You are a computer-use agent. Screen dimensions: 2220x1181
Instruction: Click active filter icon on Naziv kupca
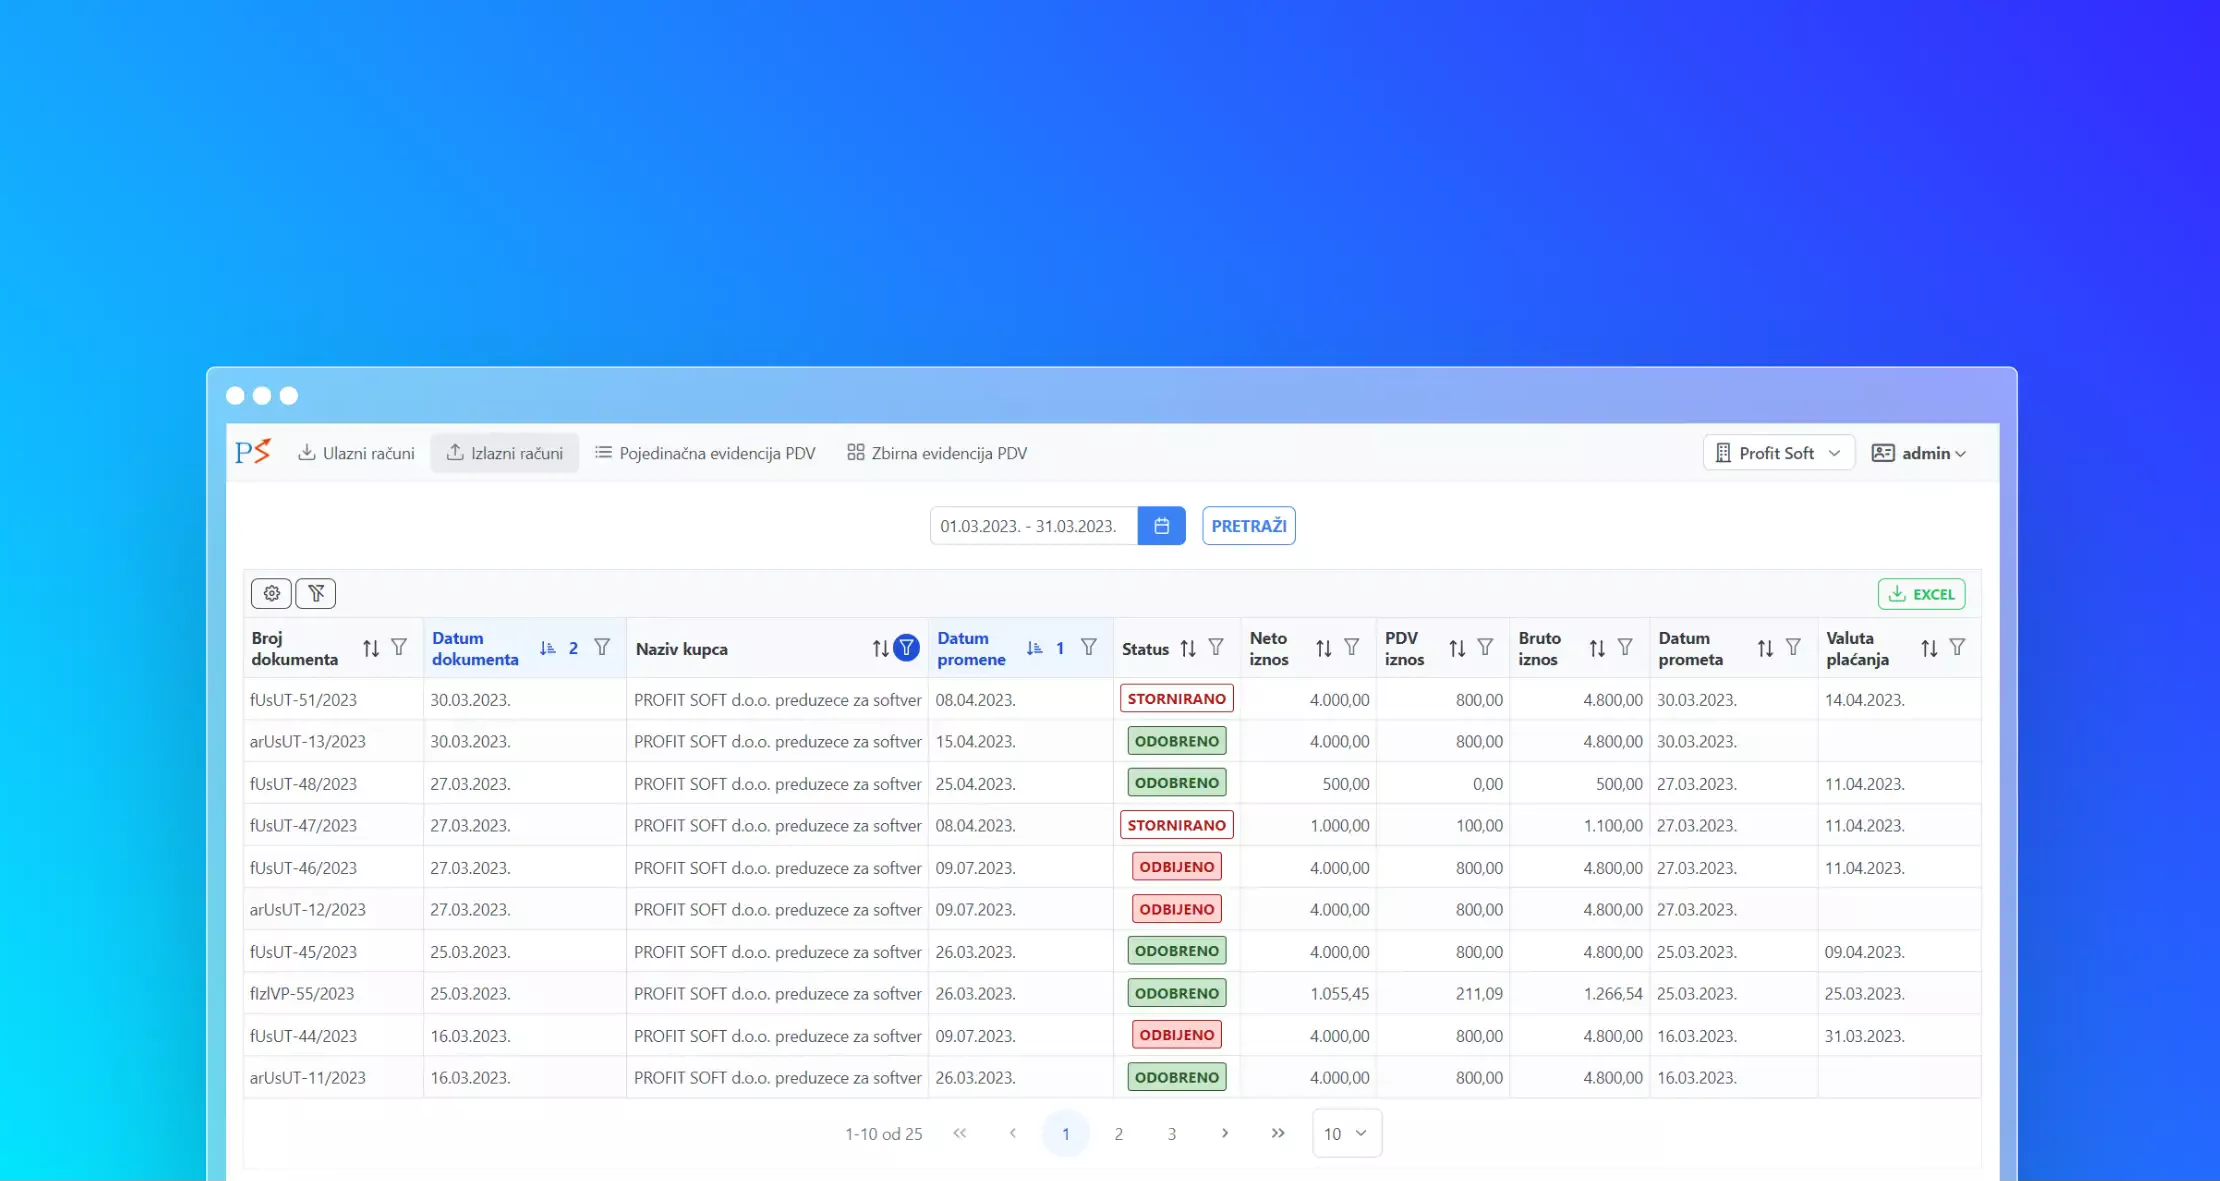pyautogui.click(x=906, y=648)
